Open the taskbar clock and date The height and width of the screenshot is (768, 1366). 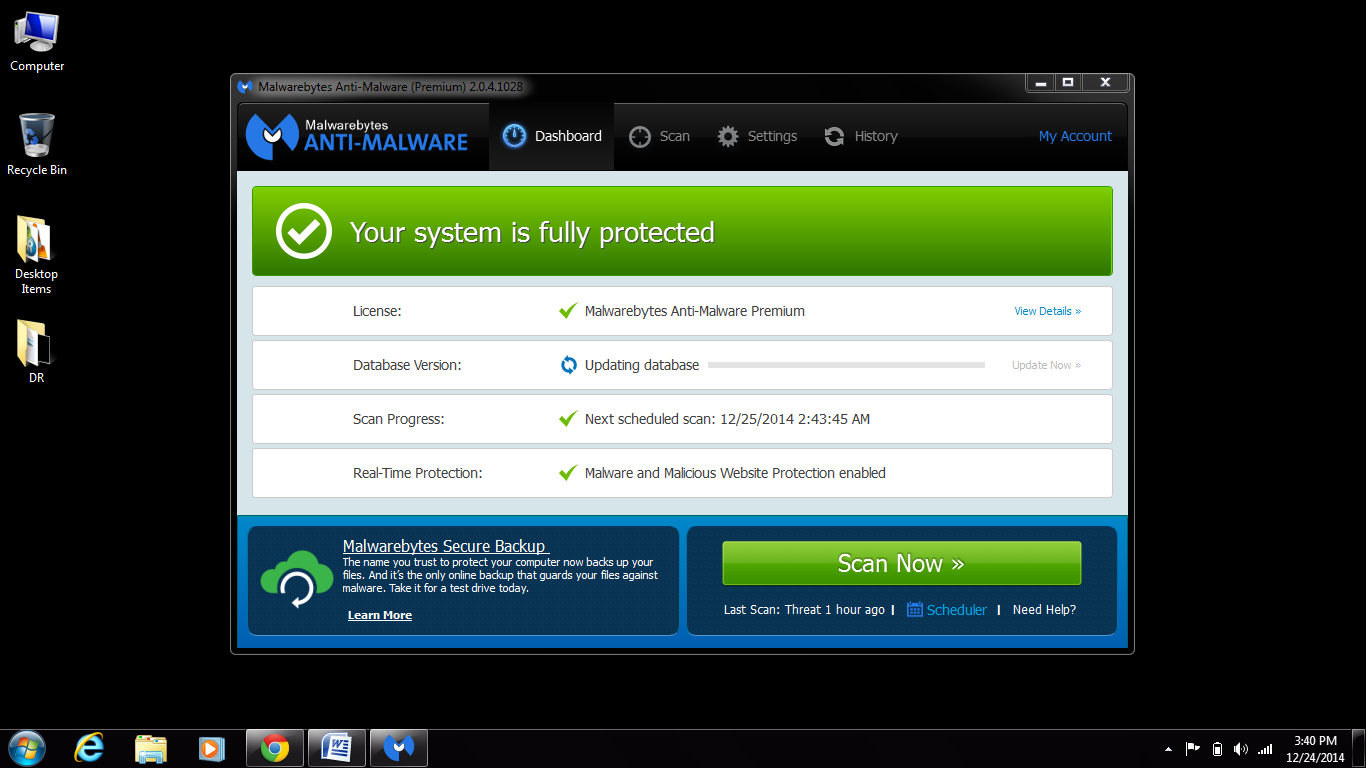1315,749
